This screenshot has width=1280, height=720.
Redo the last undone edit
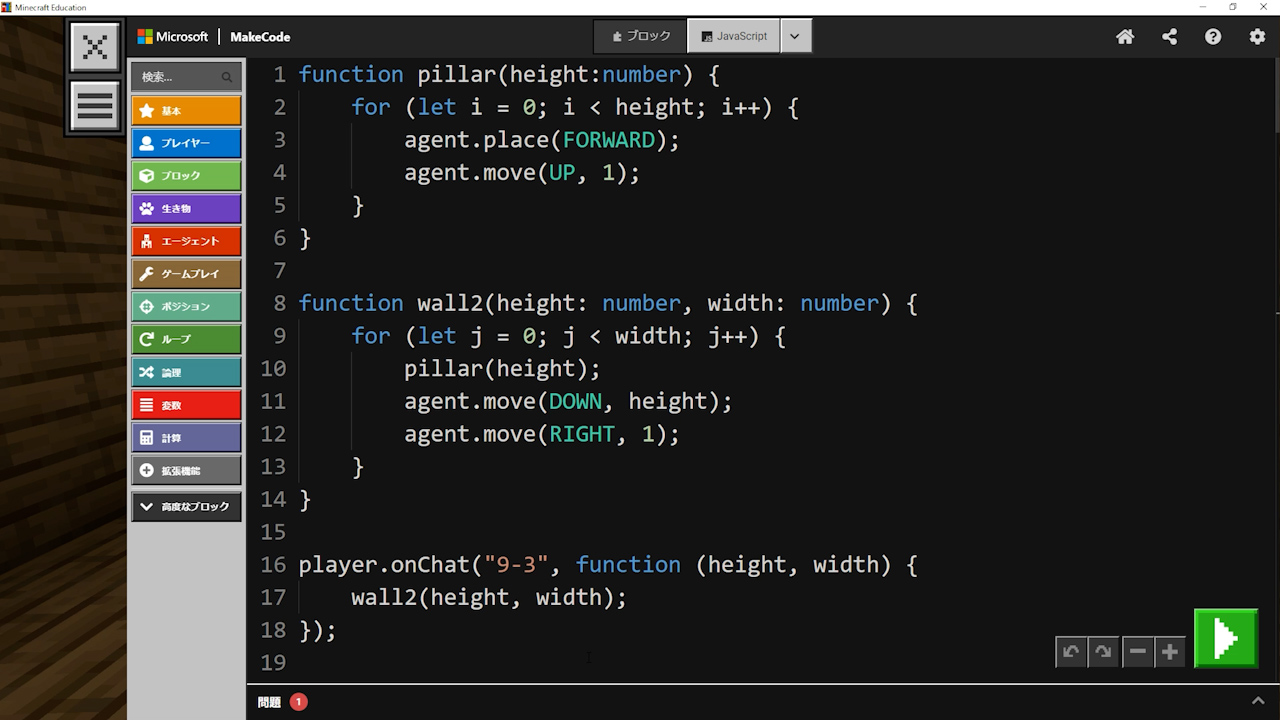(1103, 652)
